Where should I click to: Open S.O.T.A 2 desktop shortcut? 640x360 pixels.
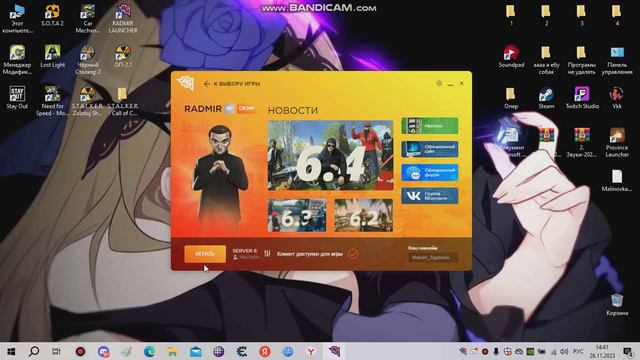click(x=52, y=16)
